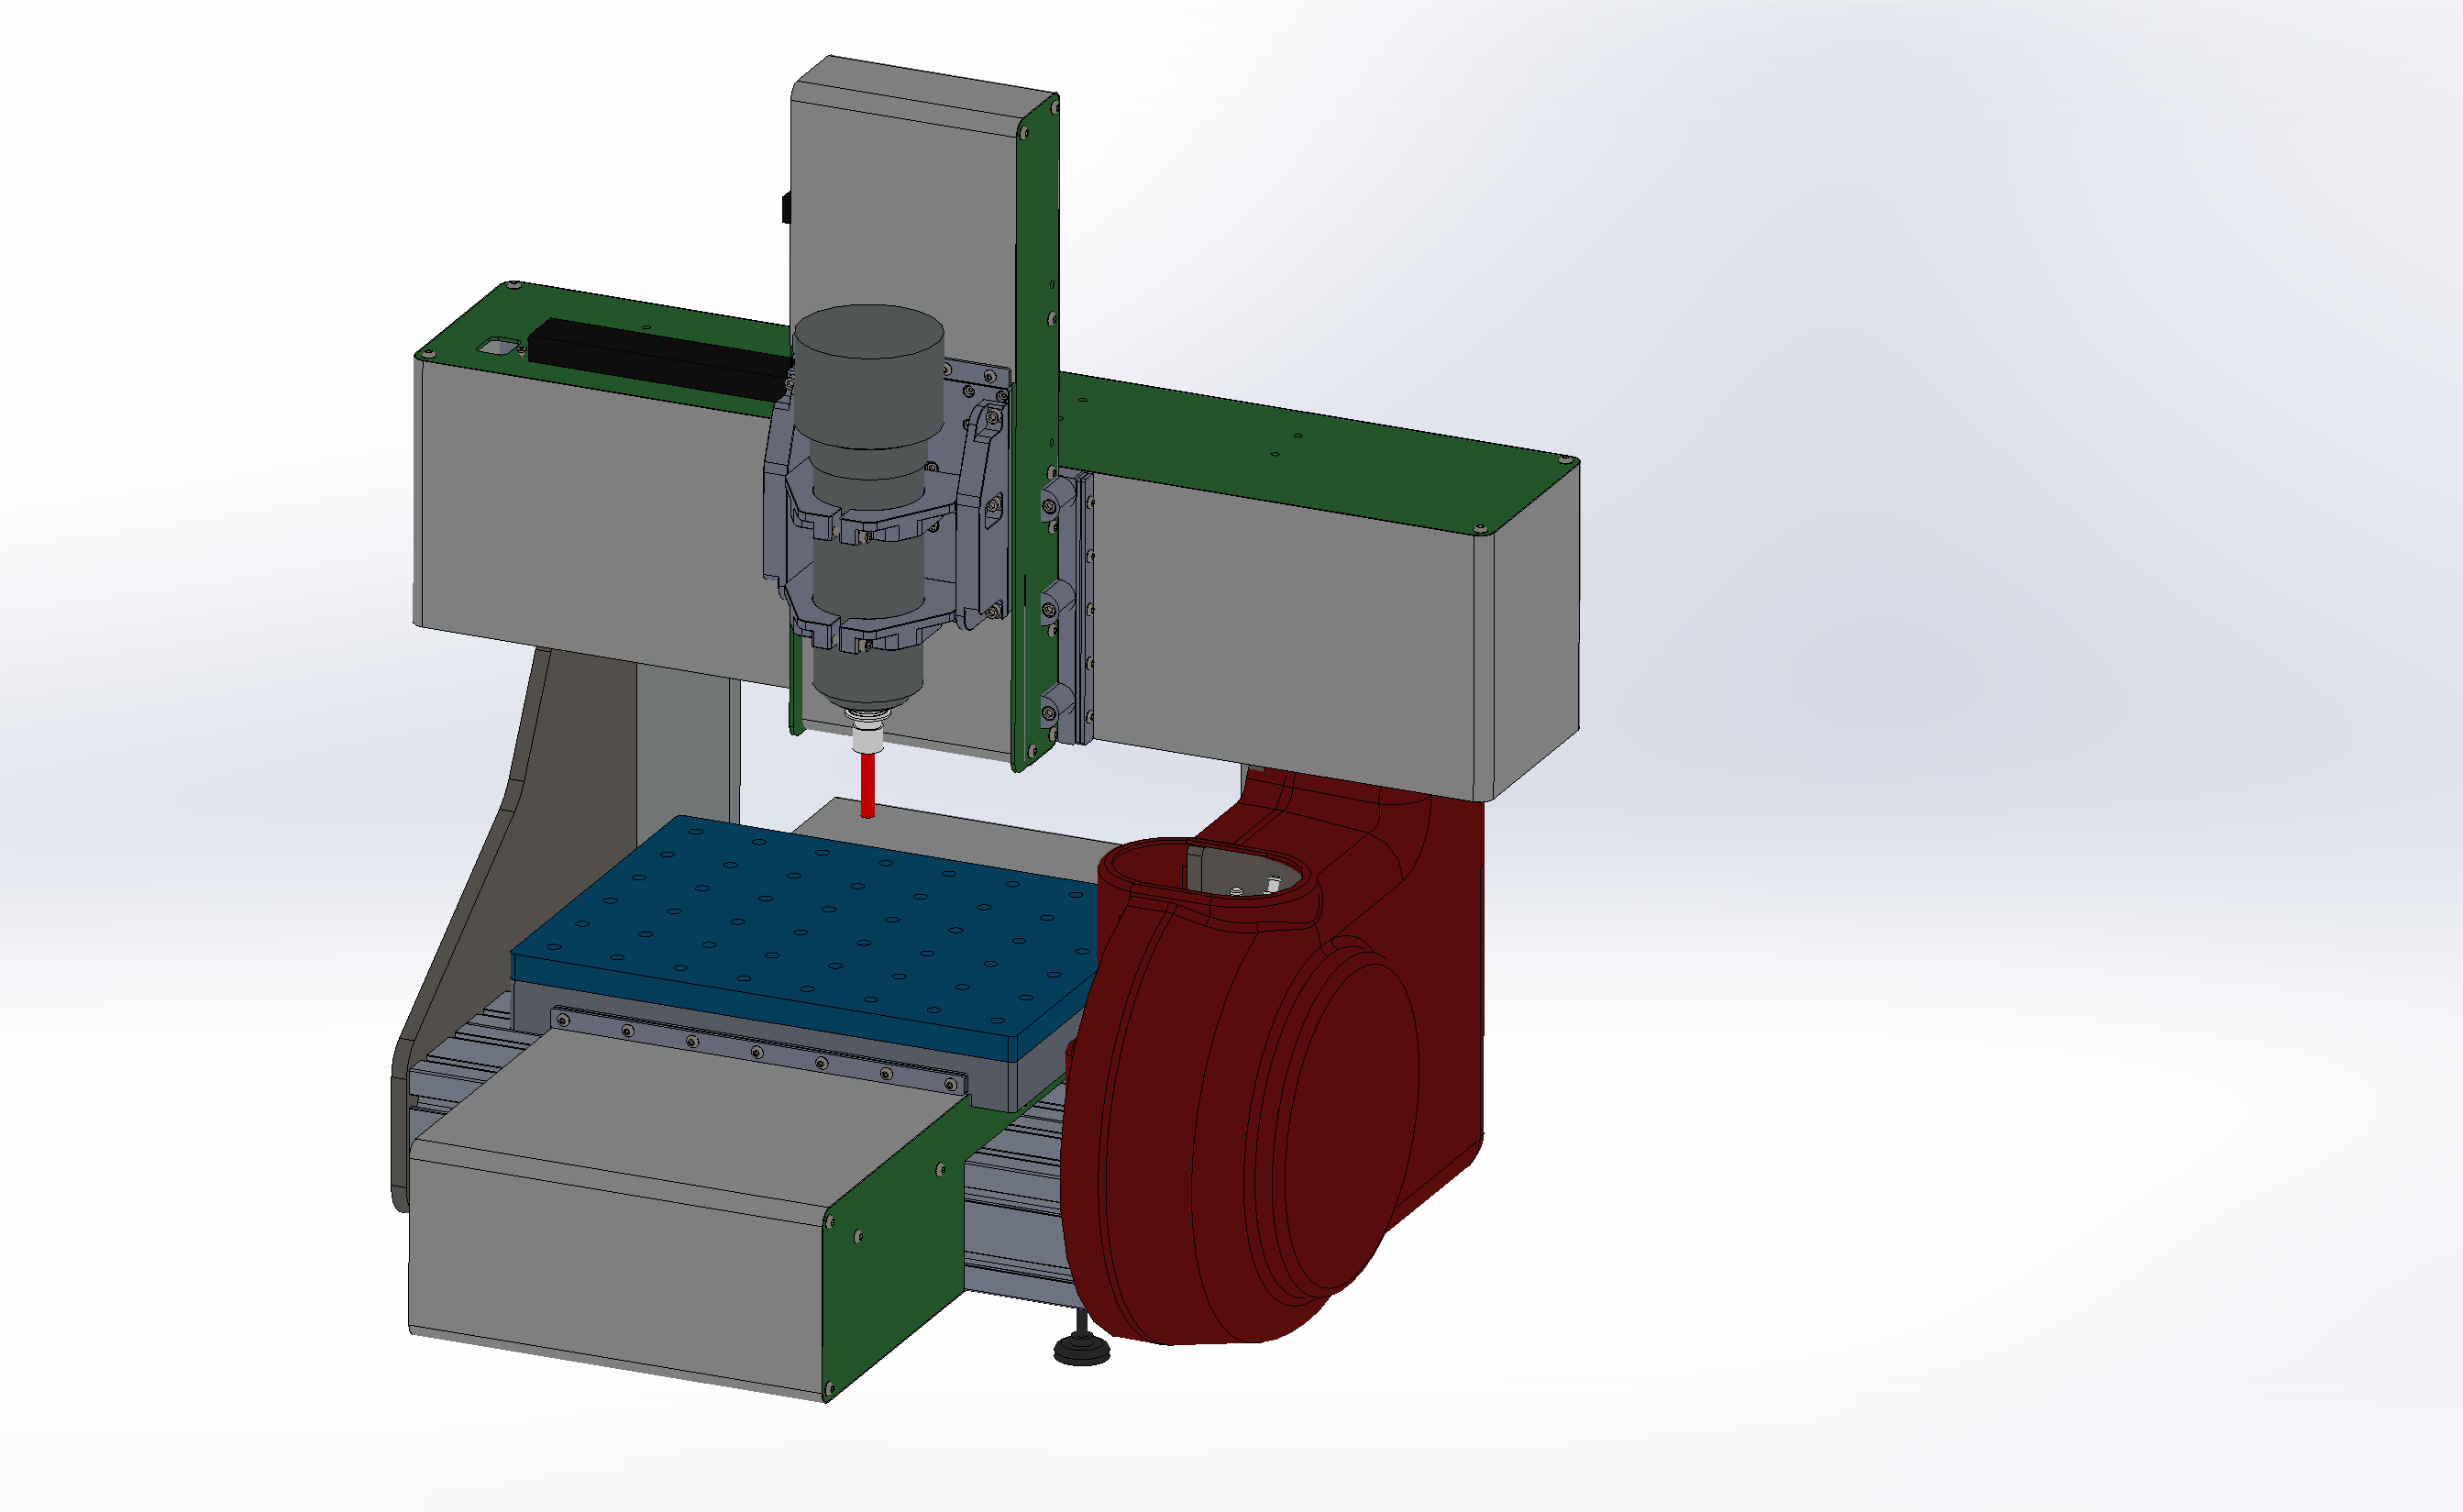Select the black leveling foot under machine
2463x1512 pixels.
point(1081,1351)
